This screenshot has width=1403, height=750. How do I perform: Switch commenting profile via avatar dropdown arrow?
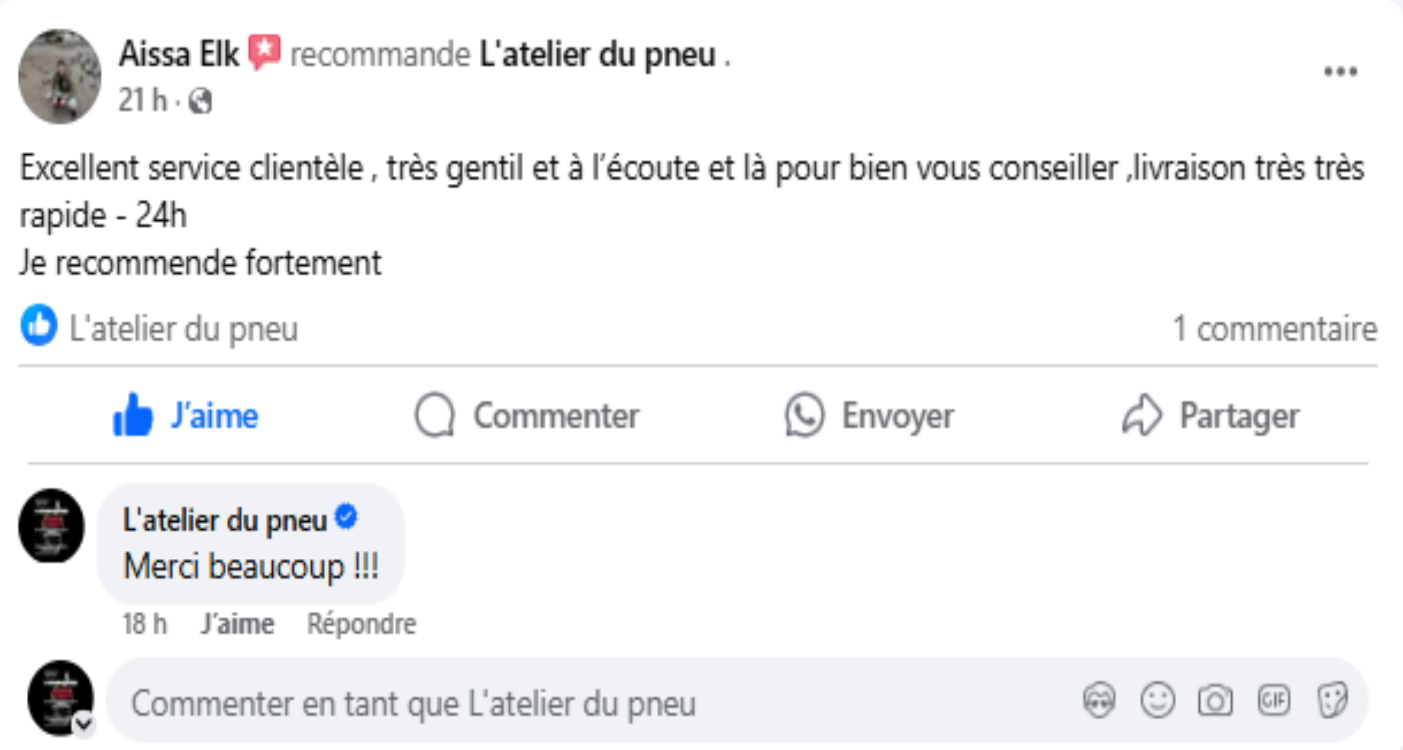[x=84, y=723]
